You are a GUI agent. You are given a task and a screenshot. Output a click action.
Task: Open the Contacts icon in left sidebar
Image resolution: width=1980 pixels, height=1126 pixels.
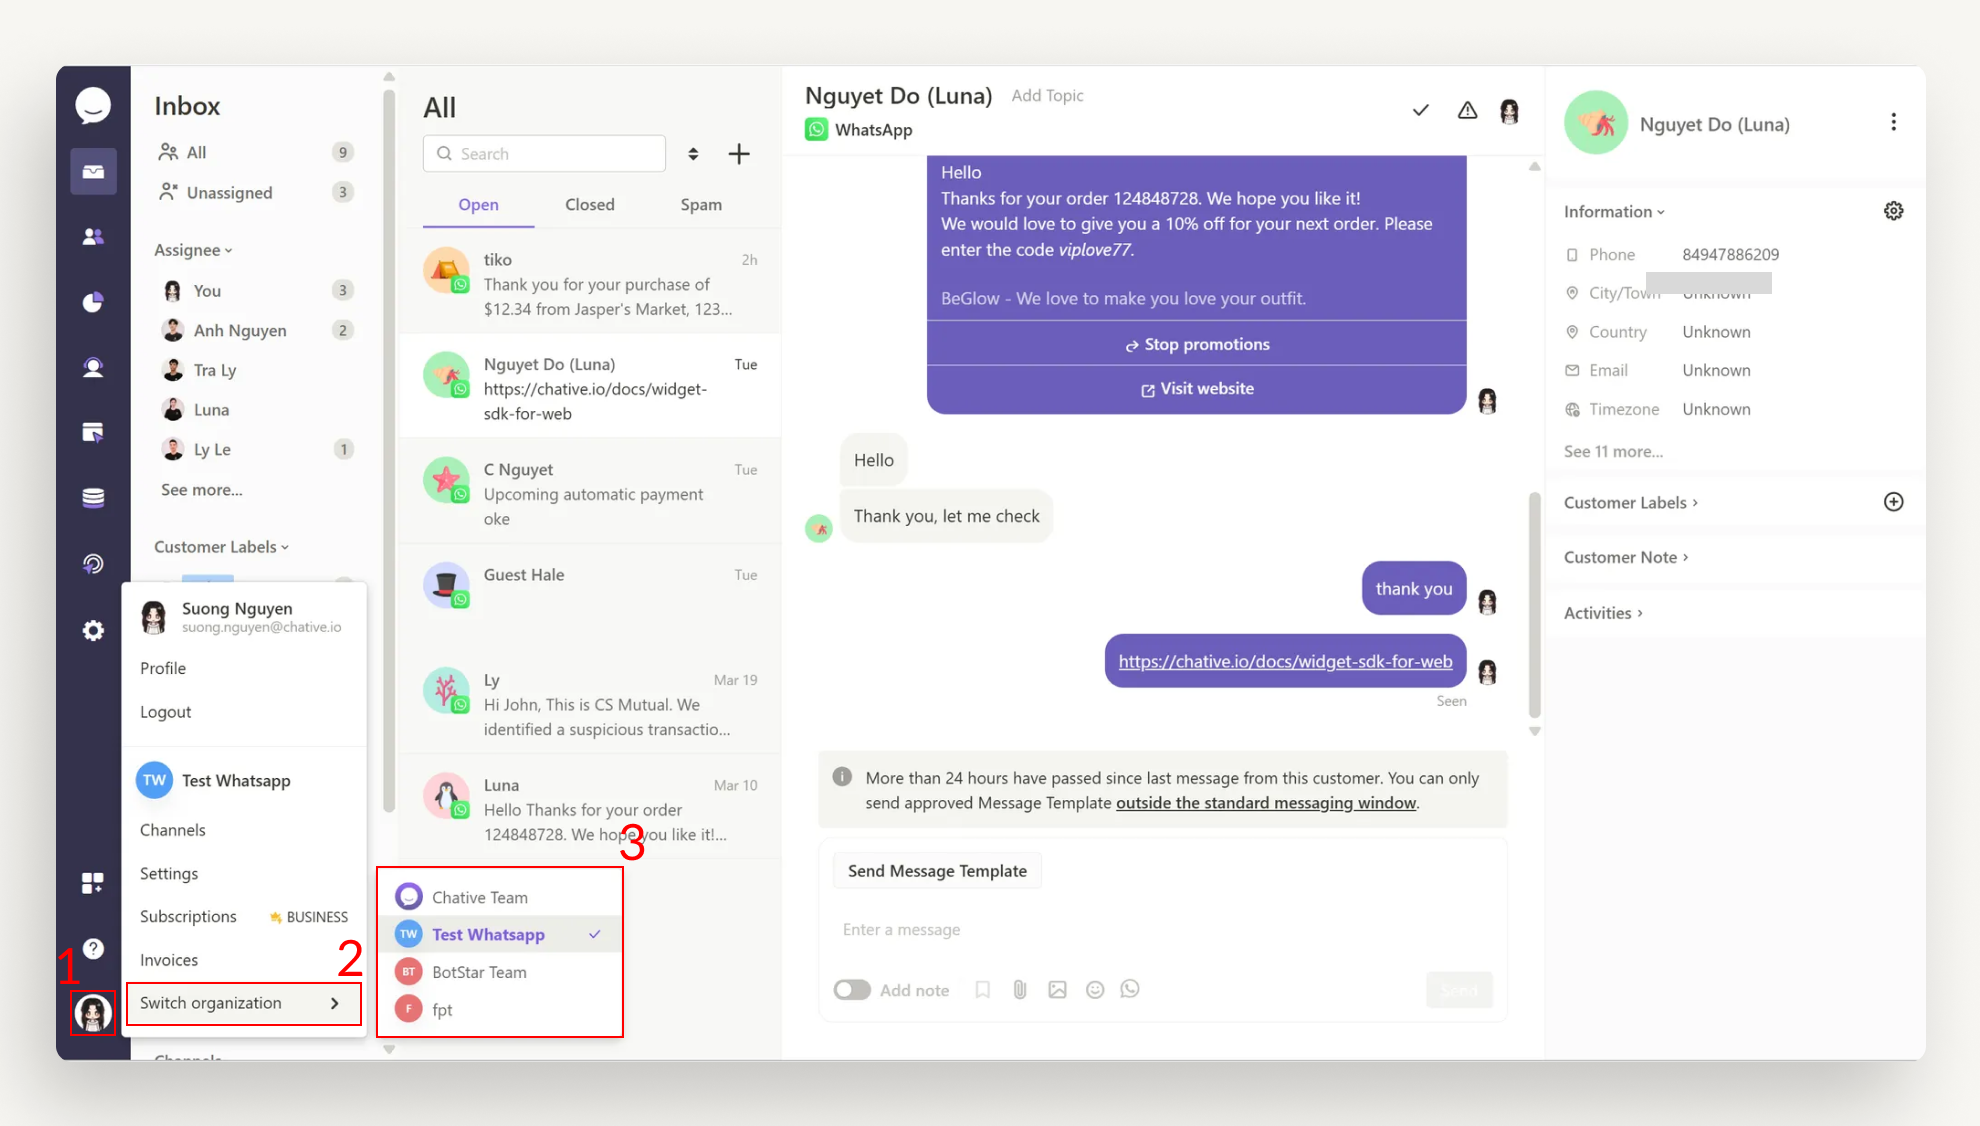93,237
